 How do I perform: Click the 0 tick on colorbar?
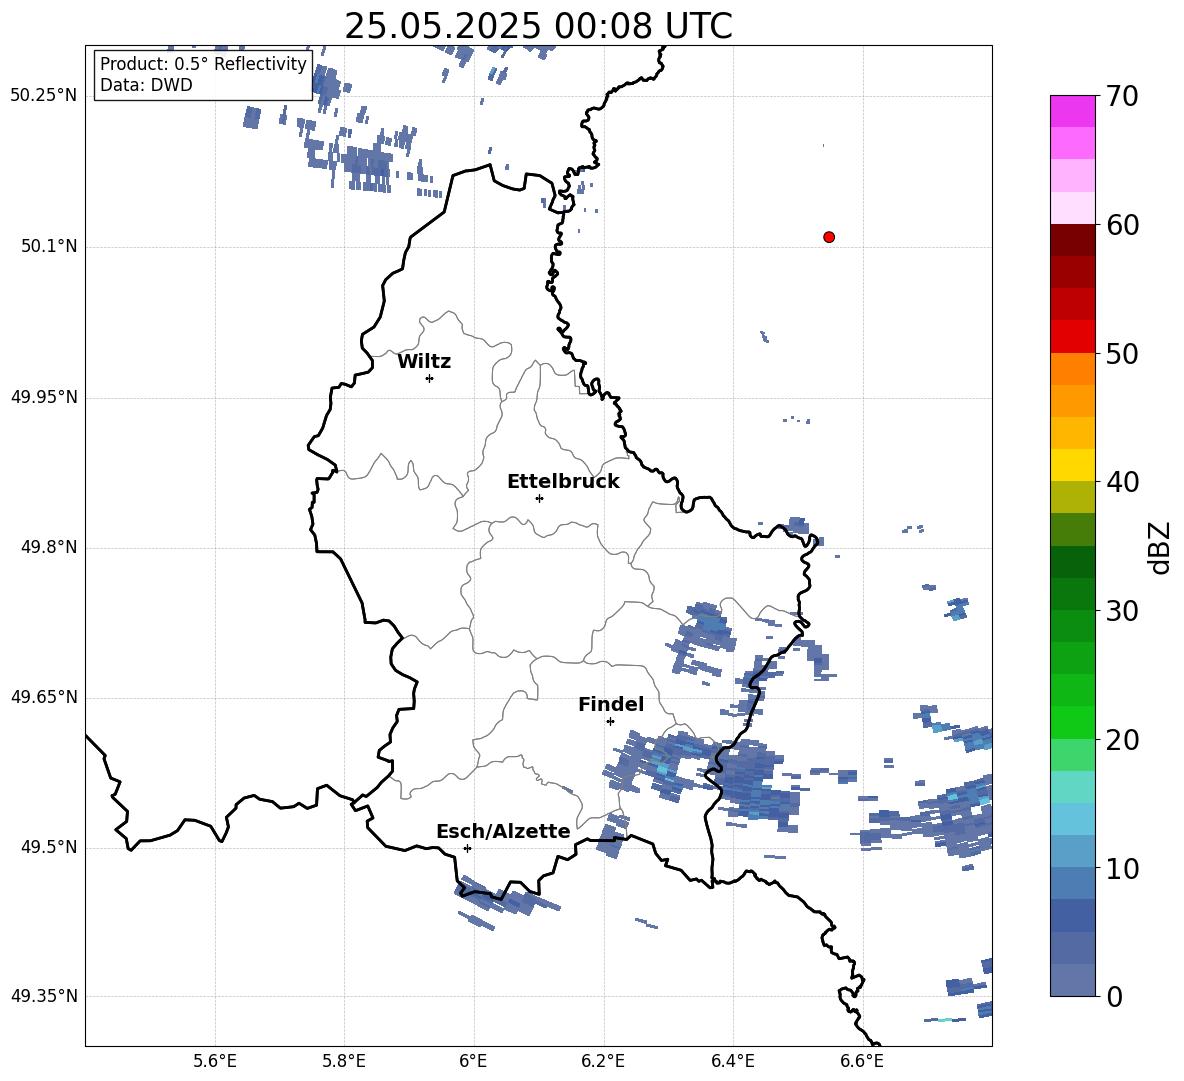pos(1114,996)
